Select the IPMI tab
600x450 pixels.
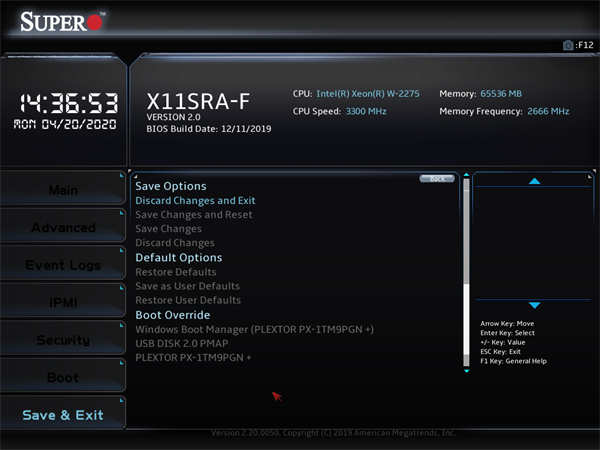tap(63, 302)
